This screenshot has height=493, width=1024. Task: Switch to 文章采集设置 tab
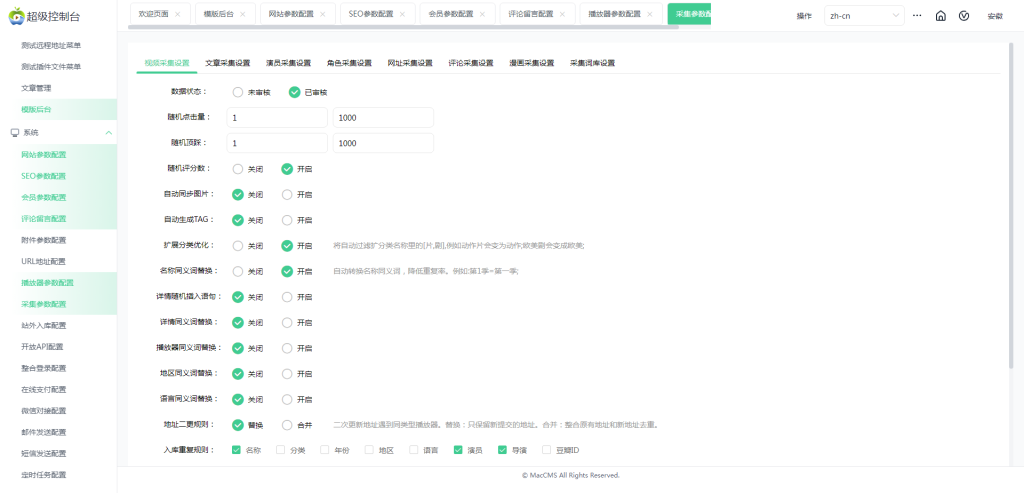pyautogui.click(x=227, y=63)
